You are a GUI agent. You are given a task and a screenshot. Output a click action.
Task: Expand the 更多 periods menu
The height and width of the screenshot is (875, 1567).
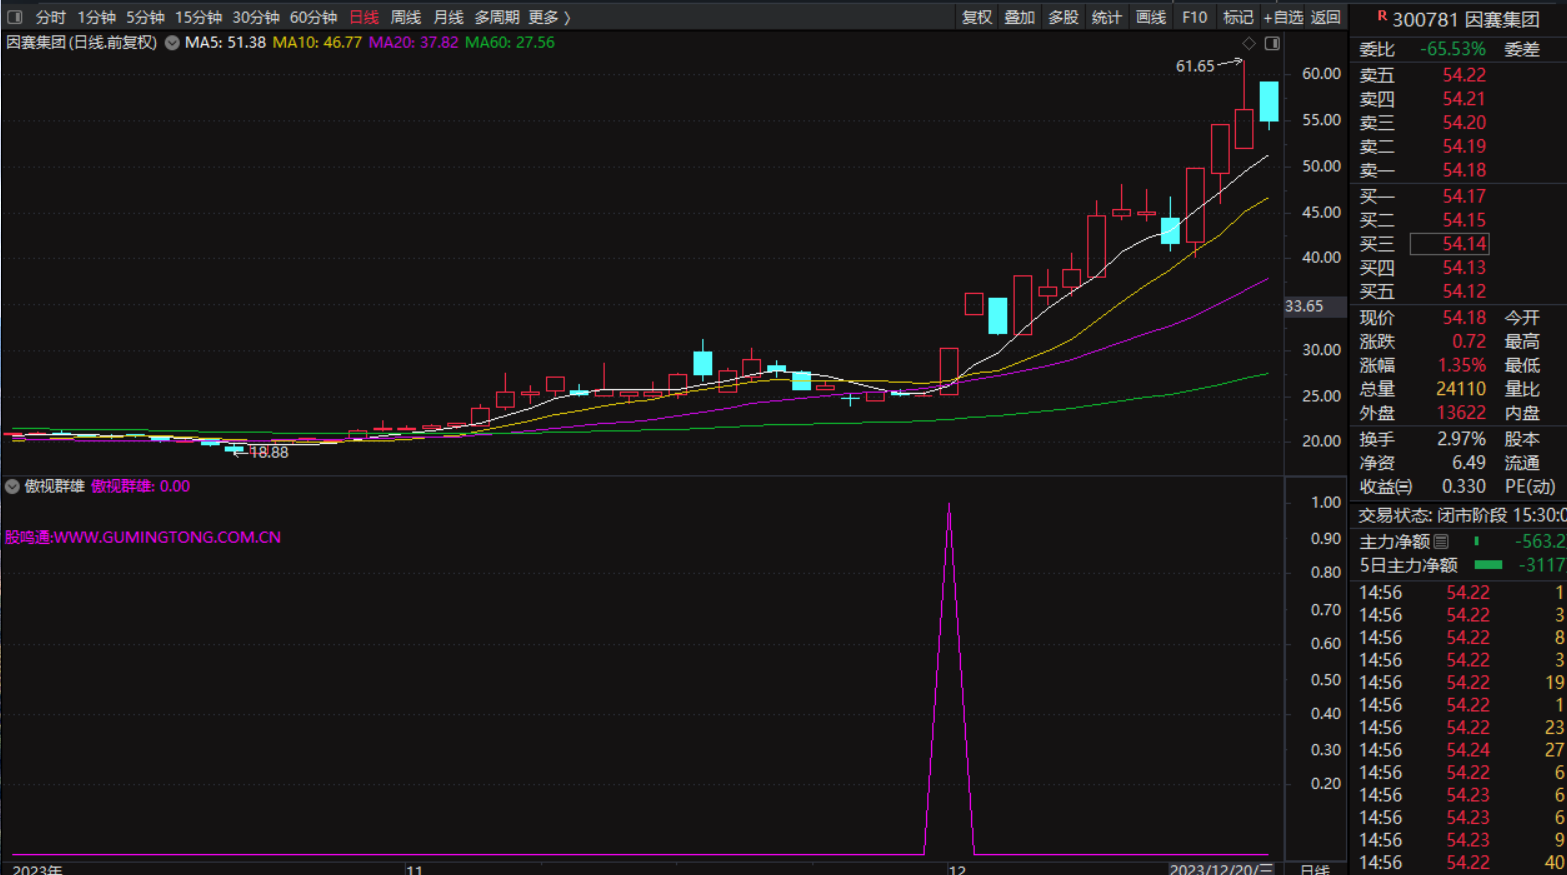[549, 17]
